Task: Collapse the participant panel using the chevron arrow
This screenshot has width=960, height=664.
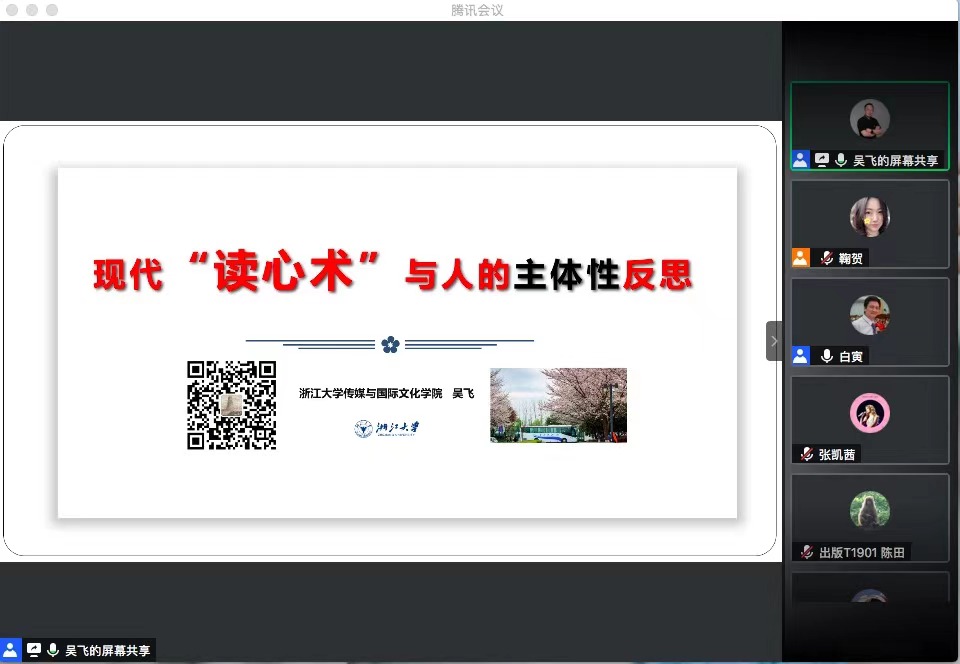Action: pos(774,340)
